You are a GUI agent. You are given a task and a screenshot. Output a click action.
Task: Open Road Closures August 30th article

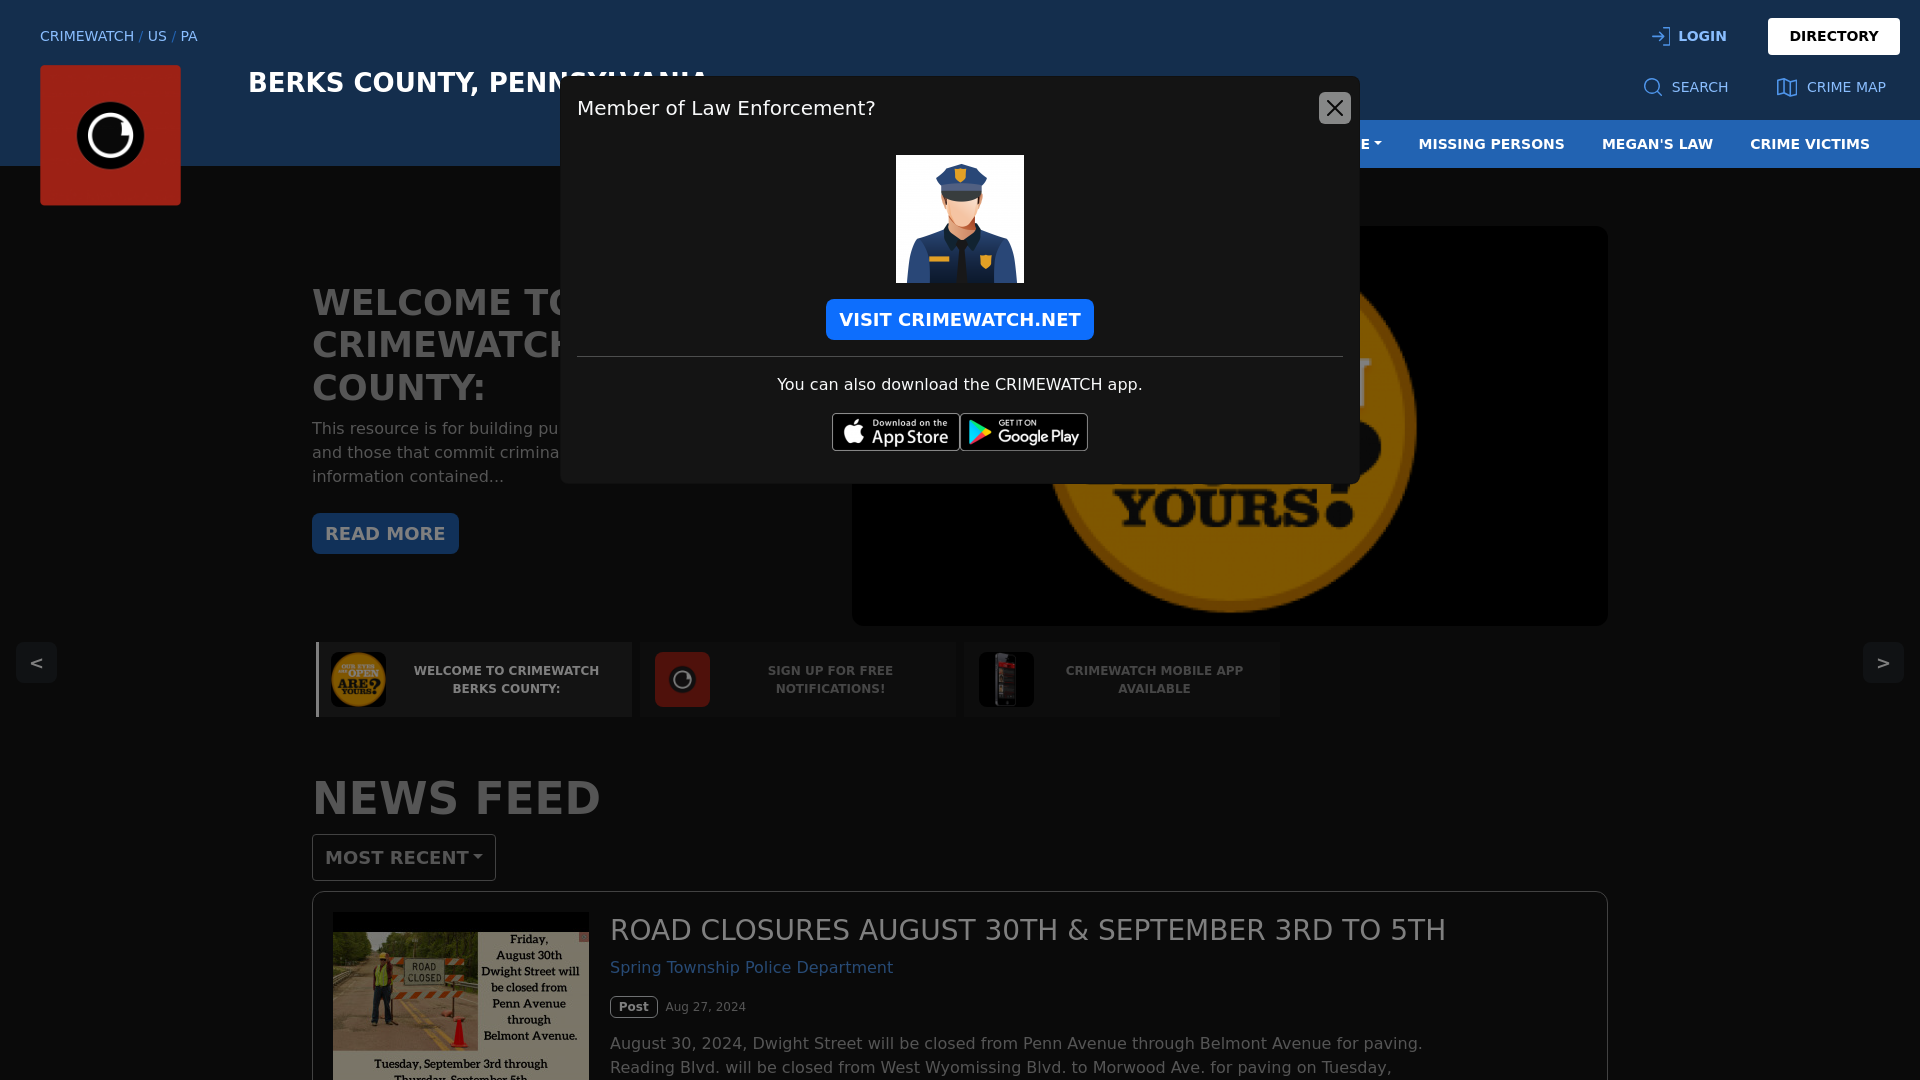1028,930
